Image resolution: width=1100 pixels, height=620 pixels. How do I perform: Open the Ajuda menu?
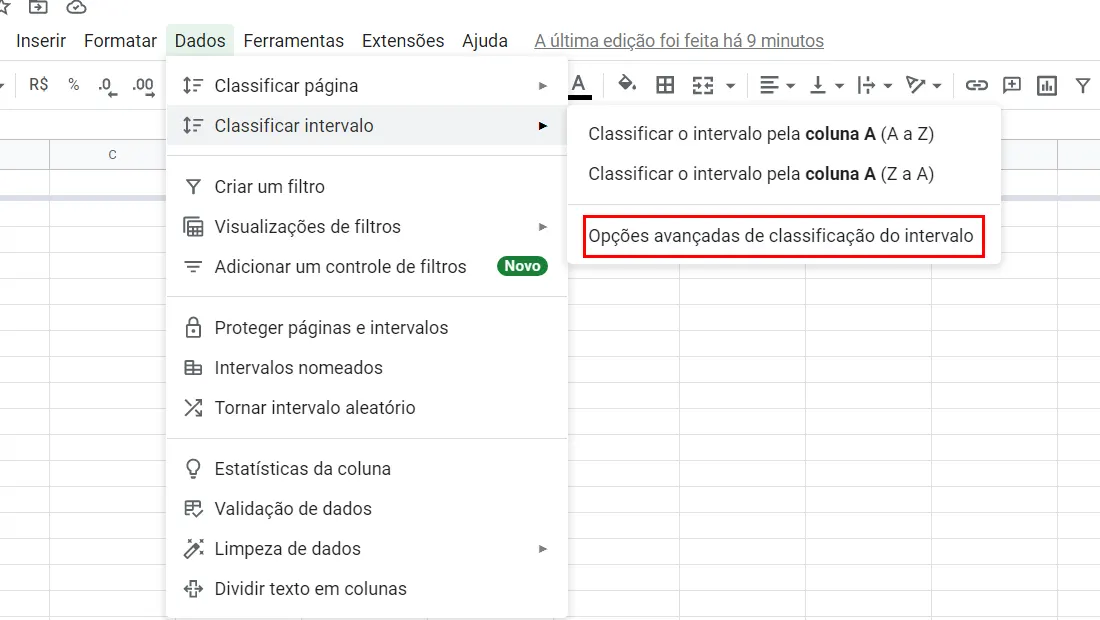[x=485, y=41]
